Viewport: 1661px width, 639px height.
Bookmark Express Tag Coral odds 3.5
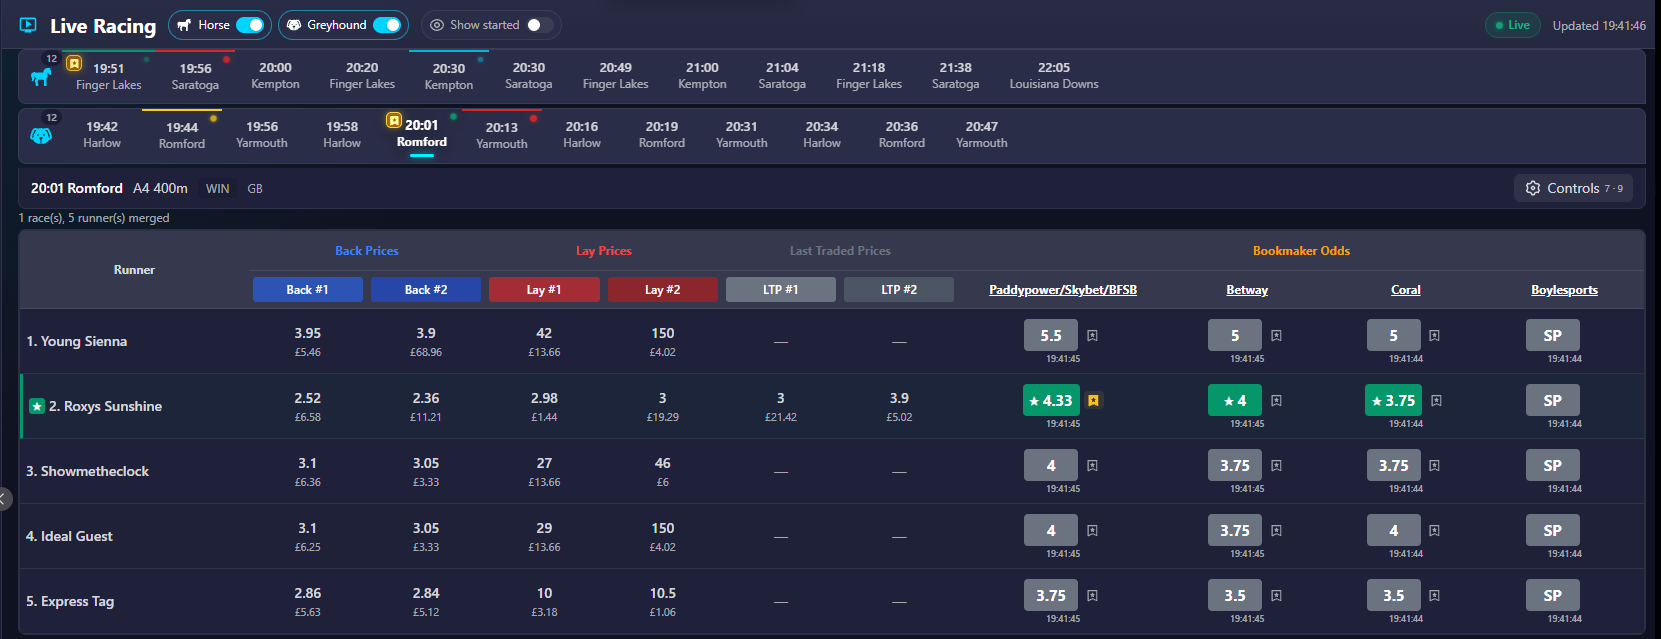(1434, 596)
